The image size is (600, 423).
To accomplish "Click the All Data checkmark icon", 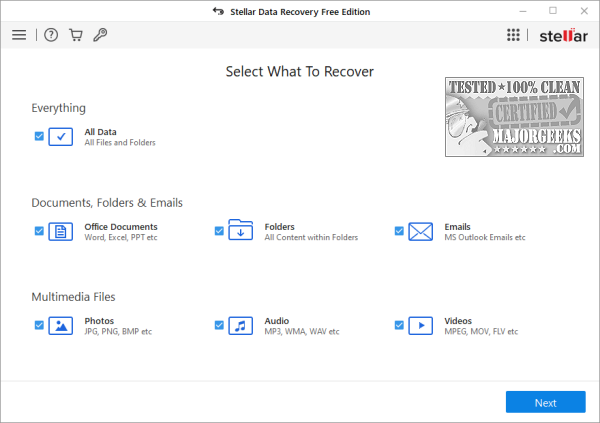I will [61, 137].
